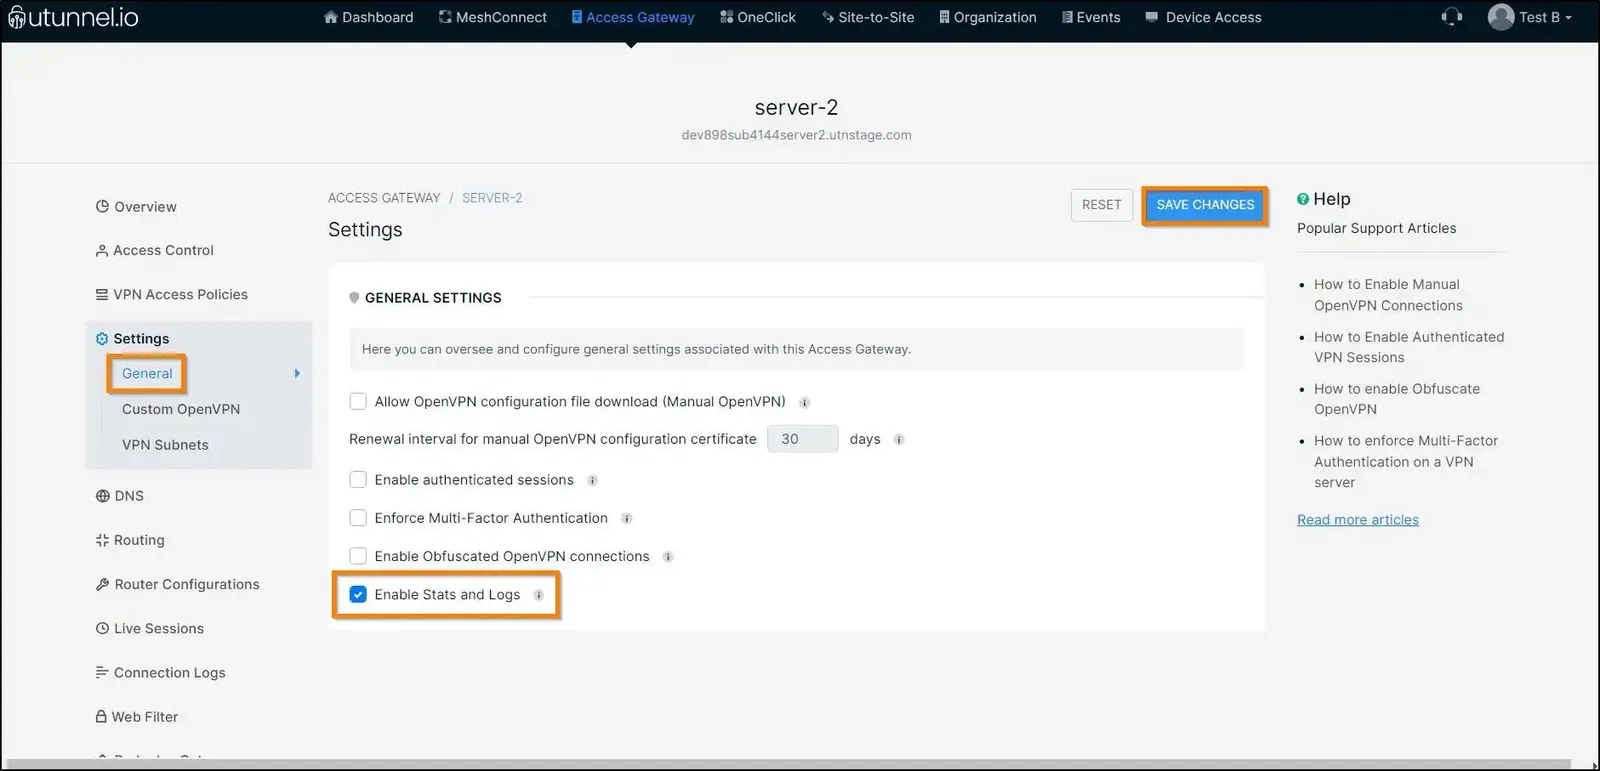Open OneClick in top navigation
Viewport: 1600px width, 771px height.
click(758, 17)
